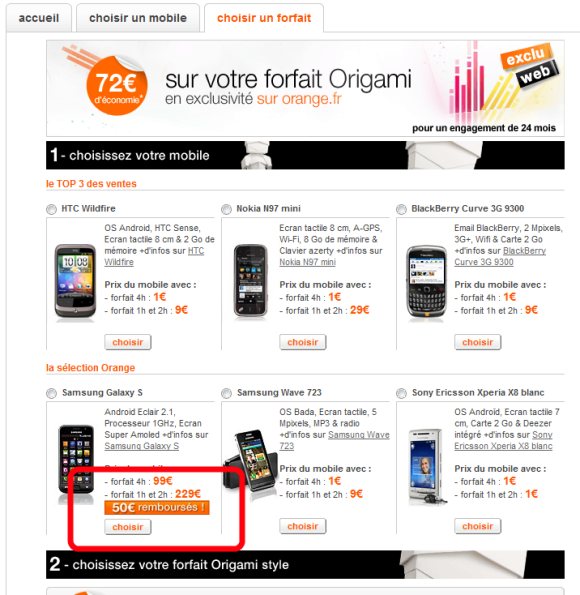Select the Nokia N97 mini radio button
Viewport: 580px width, 595px height.
226,209
